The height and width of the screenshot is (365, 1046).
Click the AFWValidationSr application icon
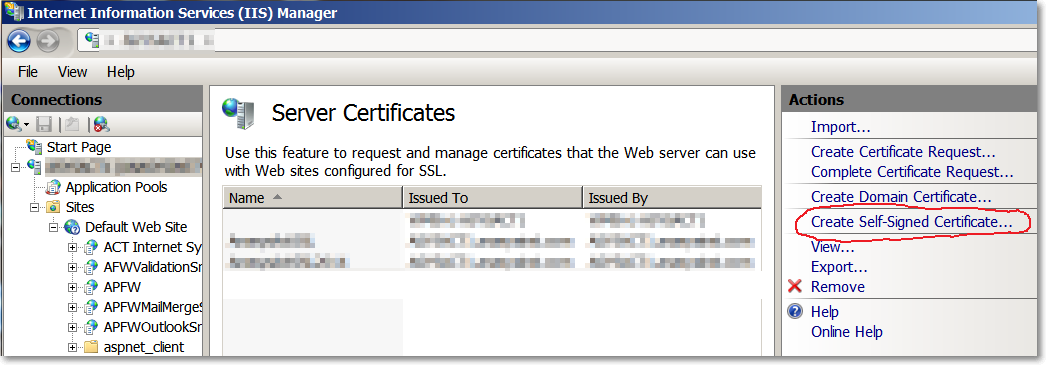pos(91,268)
